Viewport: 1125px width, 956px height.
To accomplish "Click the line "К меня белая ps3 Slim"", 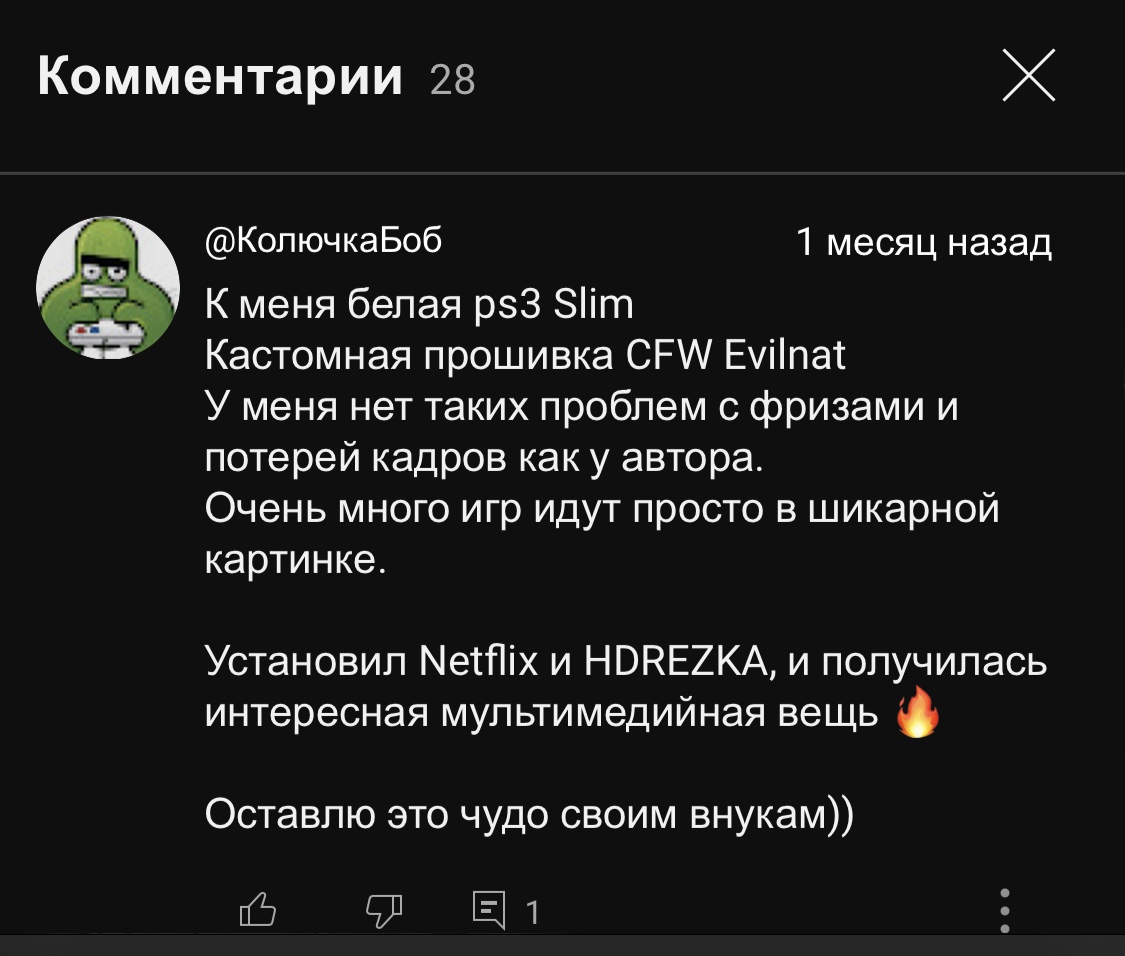I will click(x=419, y=303).
